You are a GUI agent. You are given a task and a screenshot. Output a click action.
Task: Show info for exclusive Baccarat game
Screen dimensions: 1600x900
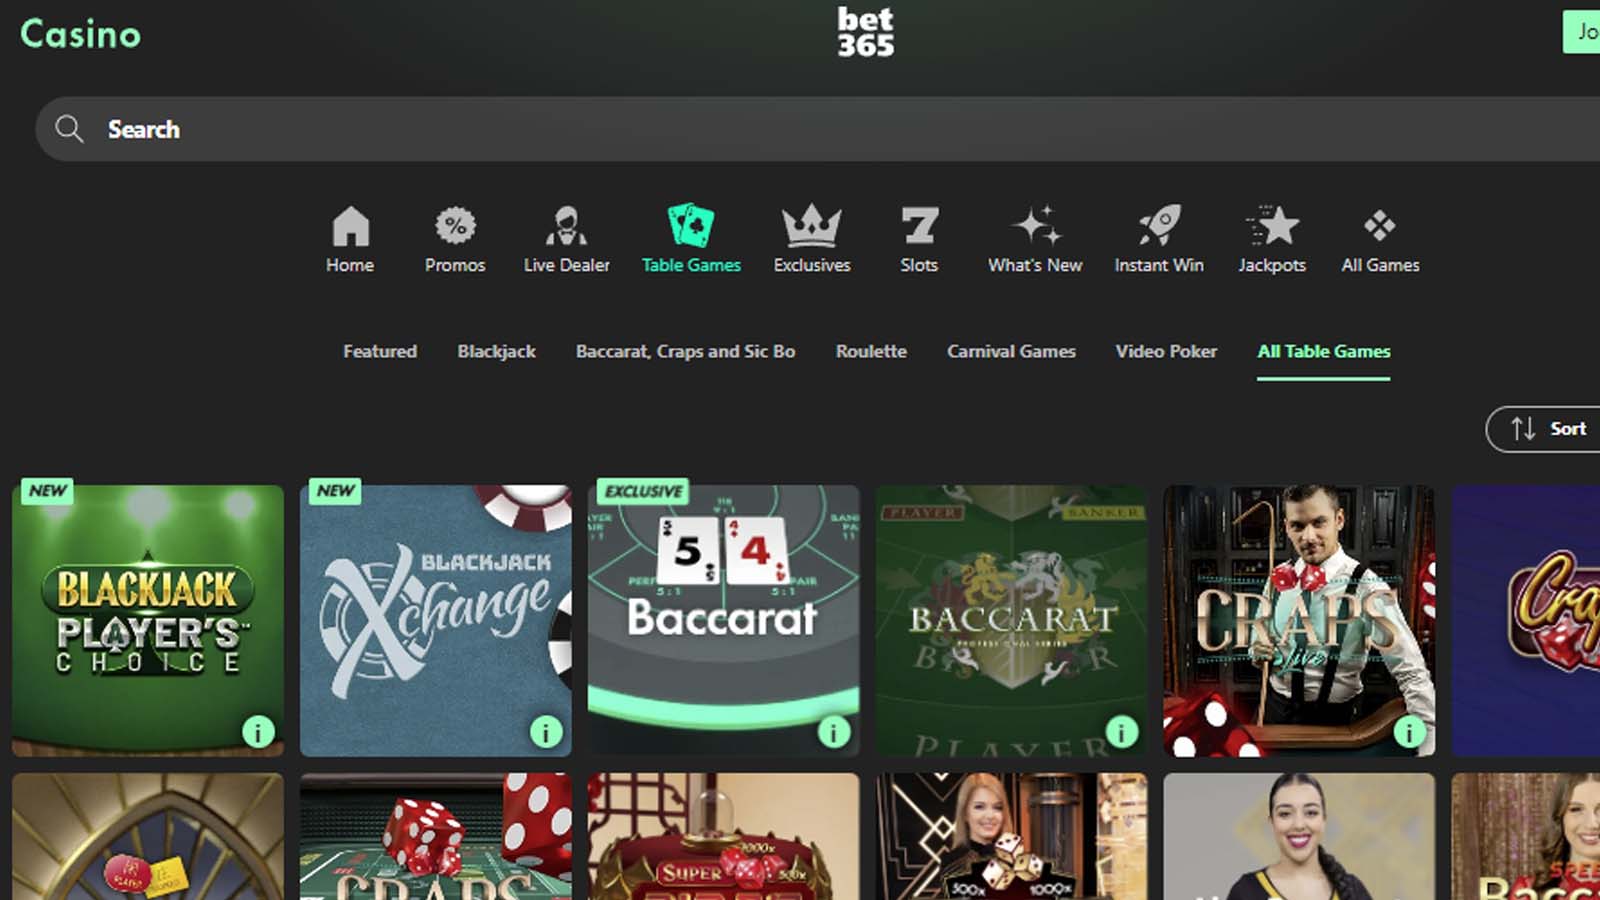[834, 732]
